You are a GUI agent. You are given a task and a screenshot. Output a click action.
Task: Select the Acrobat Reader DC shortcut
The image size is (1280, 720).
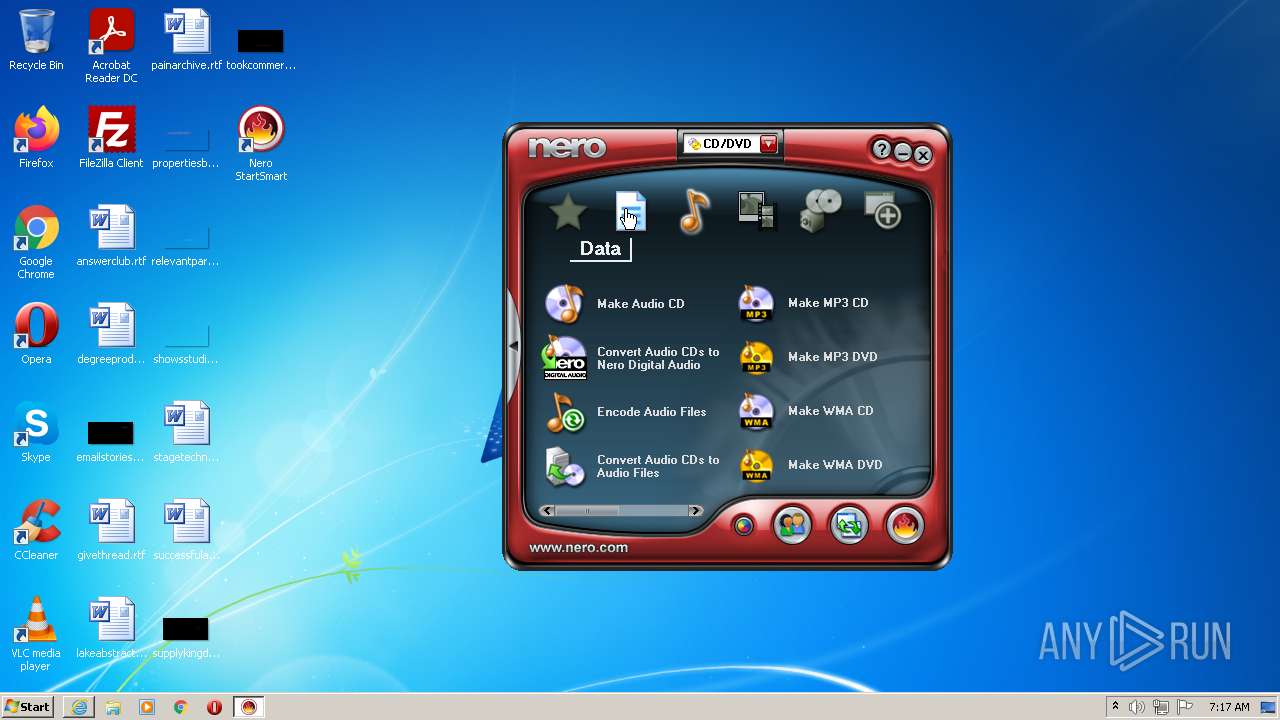111,46
